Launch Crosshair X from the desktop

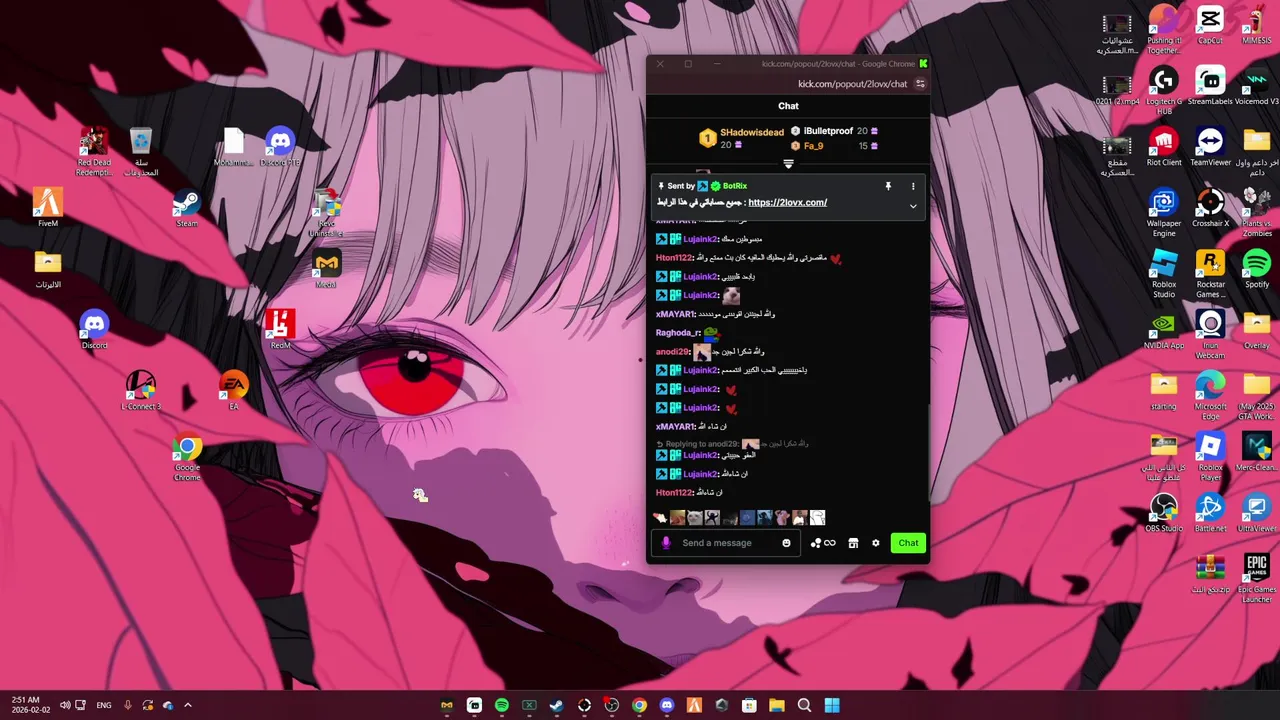[1210, 209]
